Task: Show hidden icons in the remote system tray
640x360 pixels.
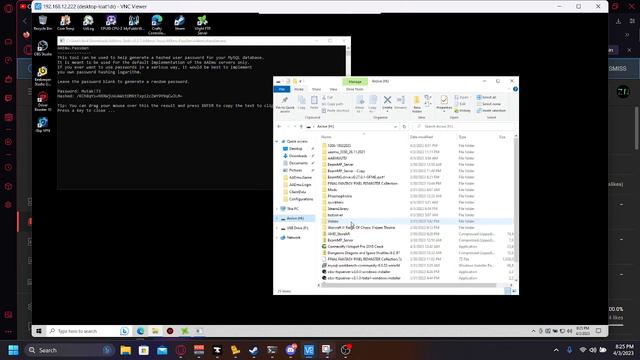Action: point(533,331)
